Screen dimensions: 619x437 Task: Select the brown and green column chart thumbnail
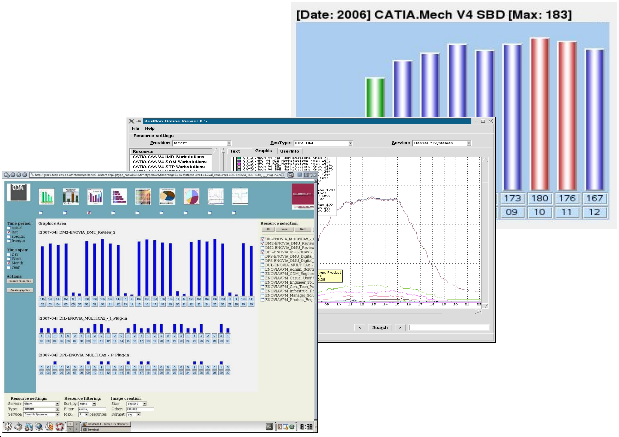point(71,196)
